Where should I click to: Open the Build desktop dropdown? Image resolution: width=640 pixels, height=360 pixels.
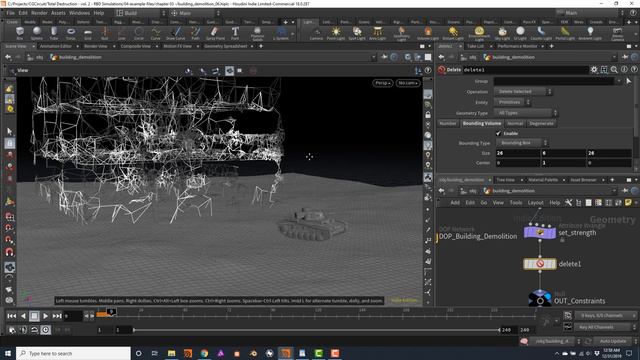point(140,13)
